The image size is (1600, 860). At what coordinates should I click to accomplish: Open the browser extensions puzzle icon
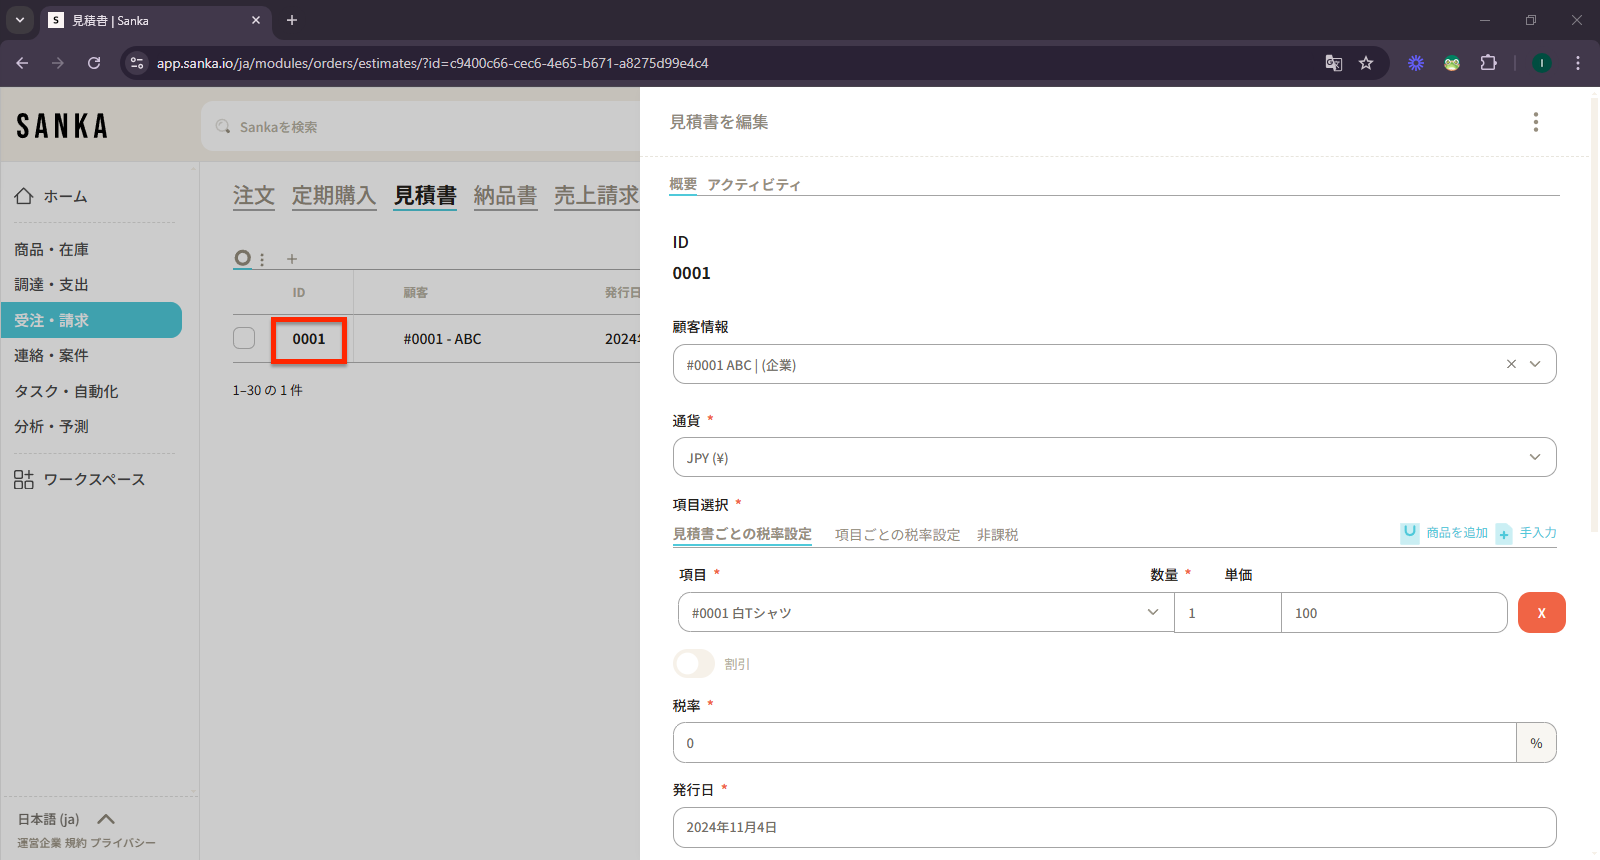(1488, 63)
